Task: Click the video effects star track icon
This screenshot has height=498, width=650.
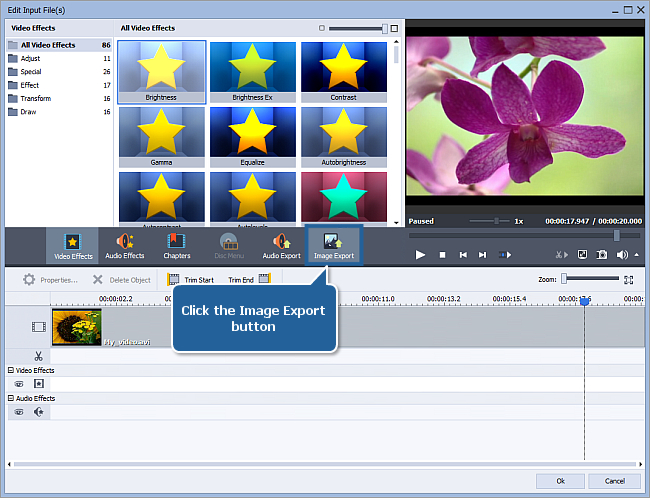Action: click(x=39, y=384)
